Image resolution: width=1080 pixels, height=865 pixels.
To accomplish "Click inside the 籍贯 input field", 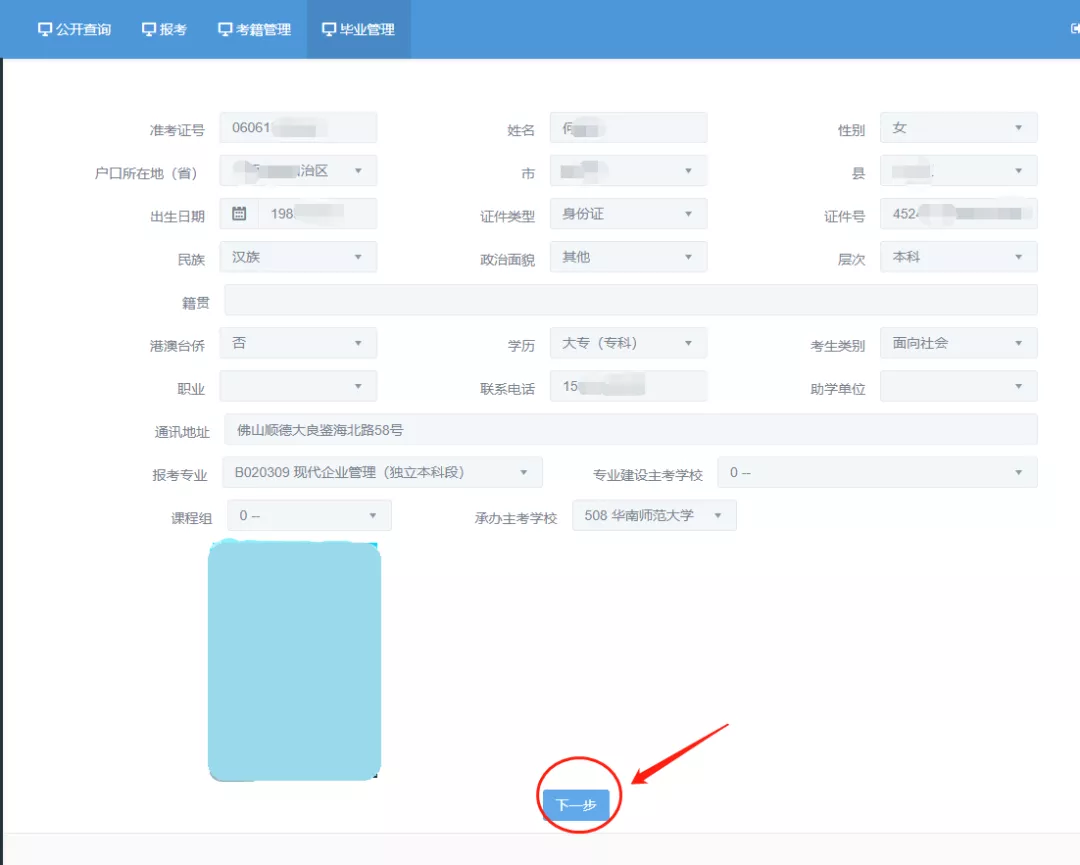I will (630, 299).
